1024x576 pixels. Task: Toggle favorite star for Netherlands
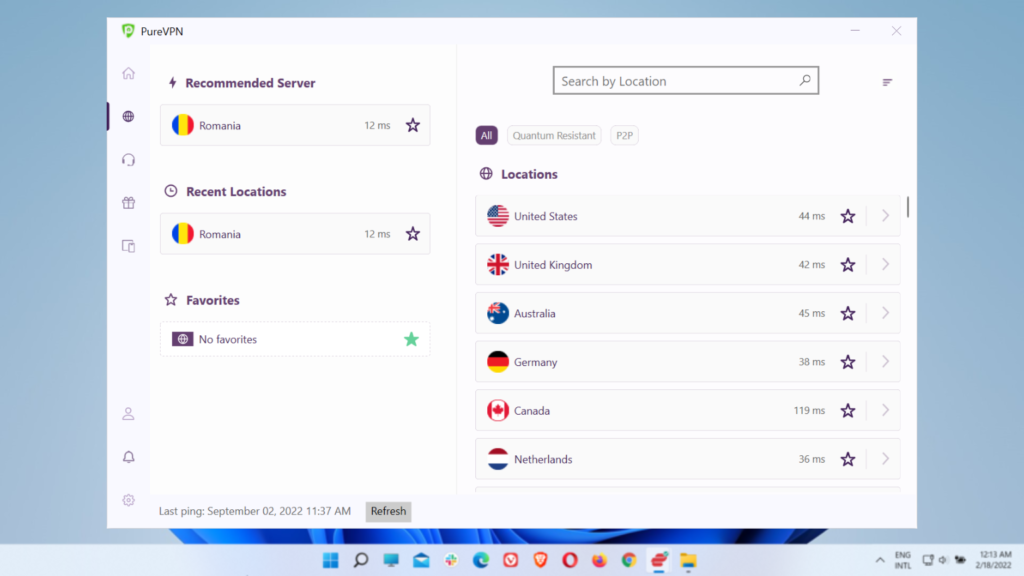click(848, 459)
